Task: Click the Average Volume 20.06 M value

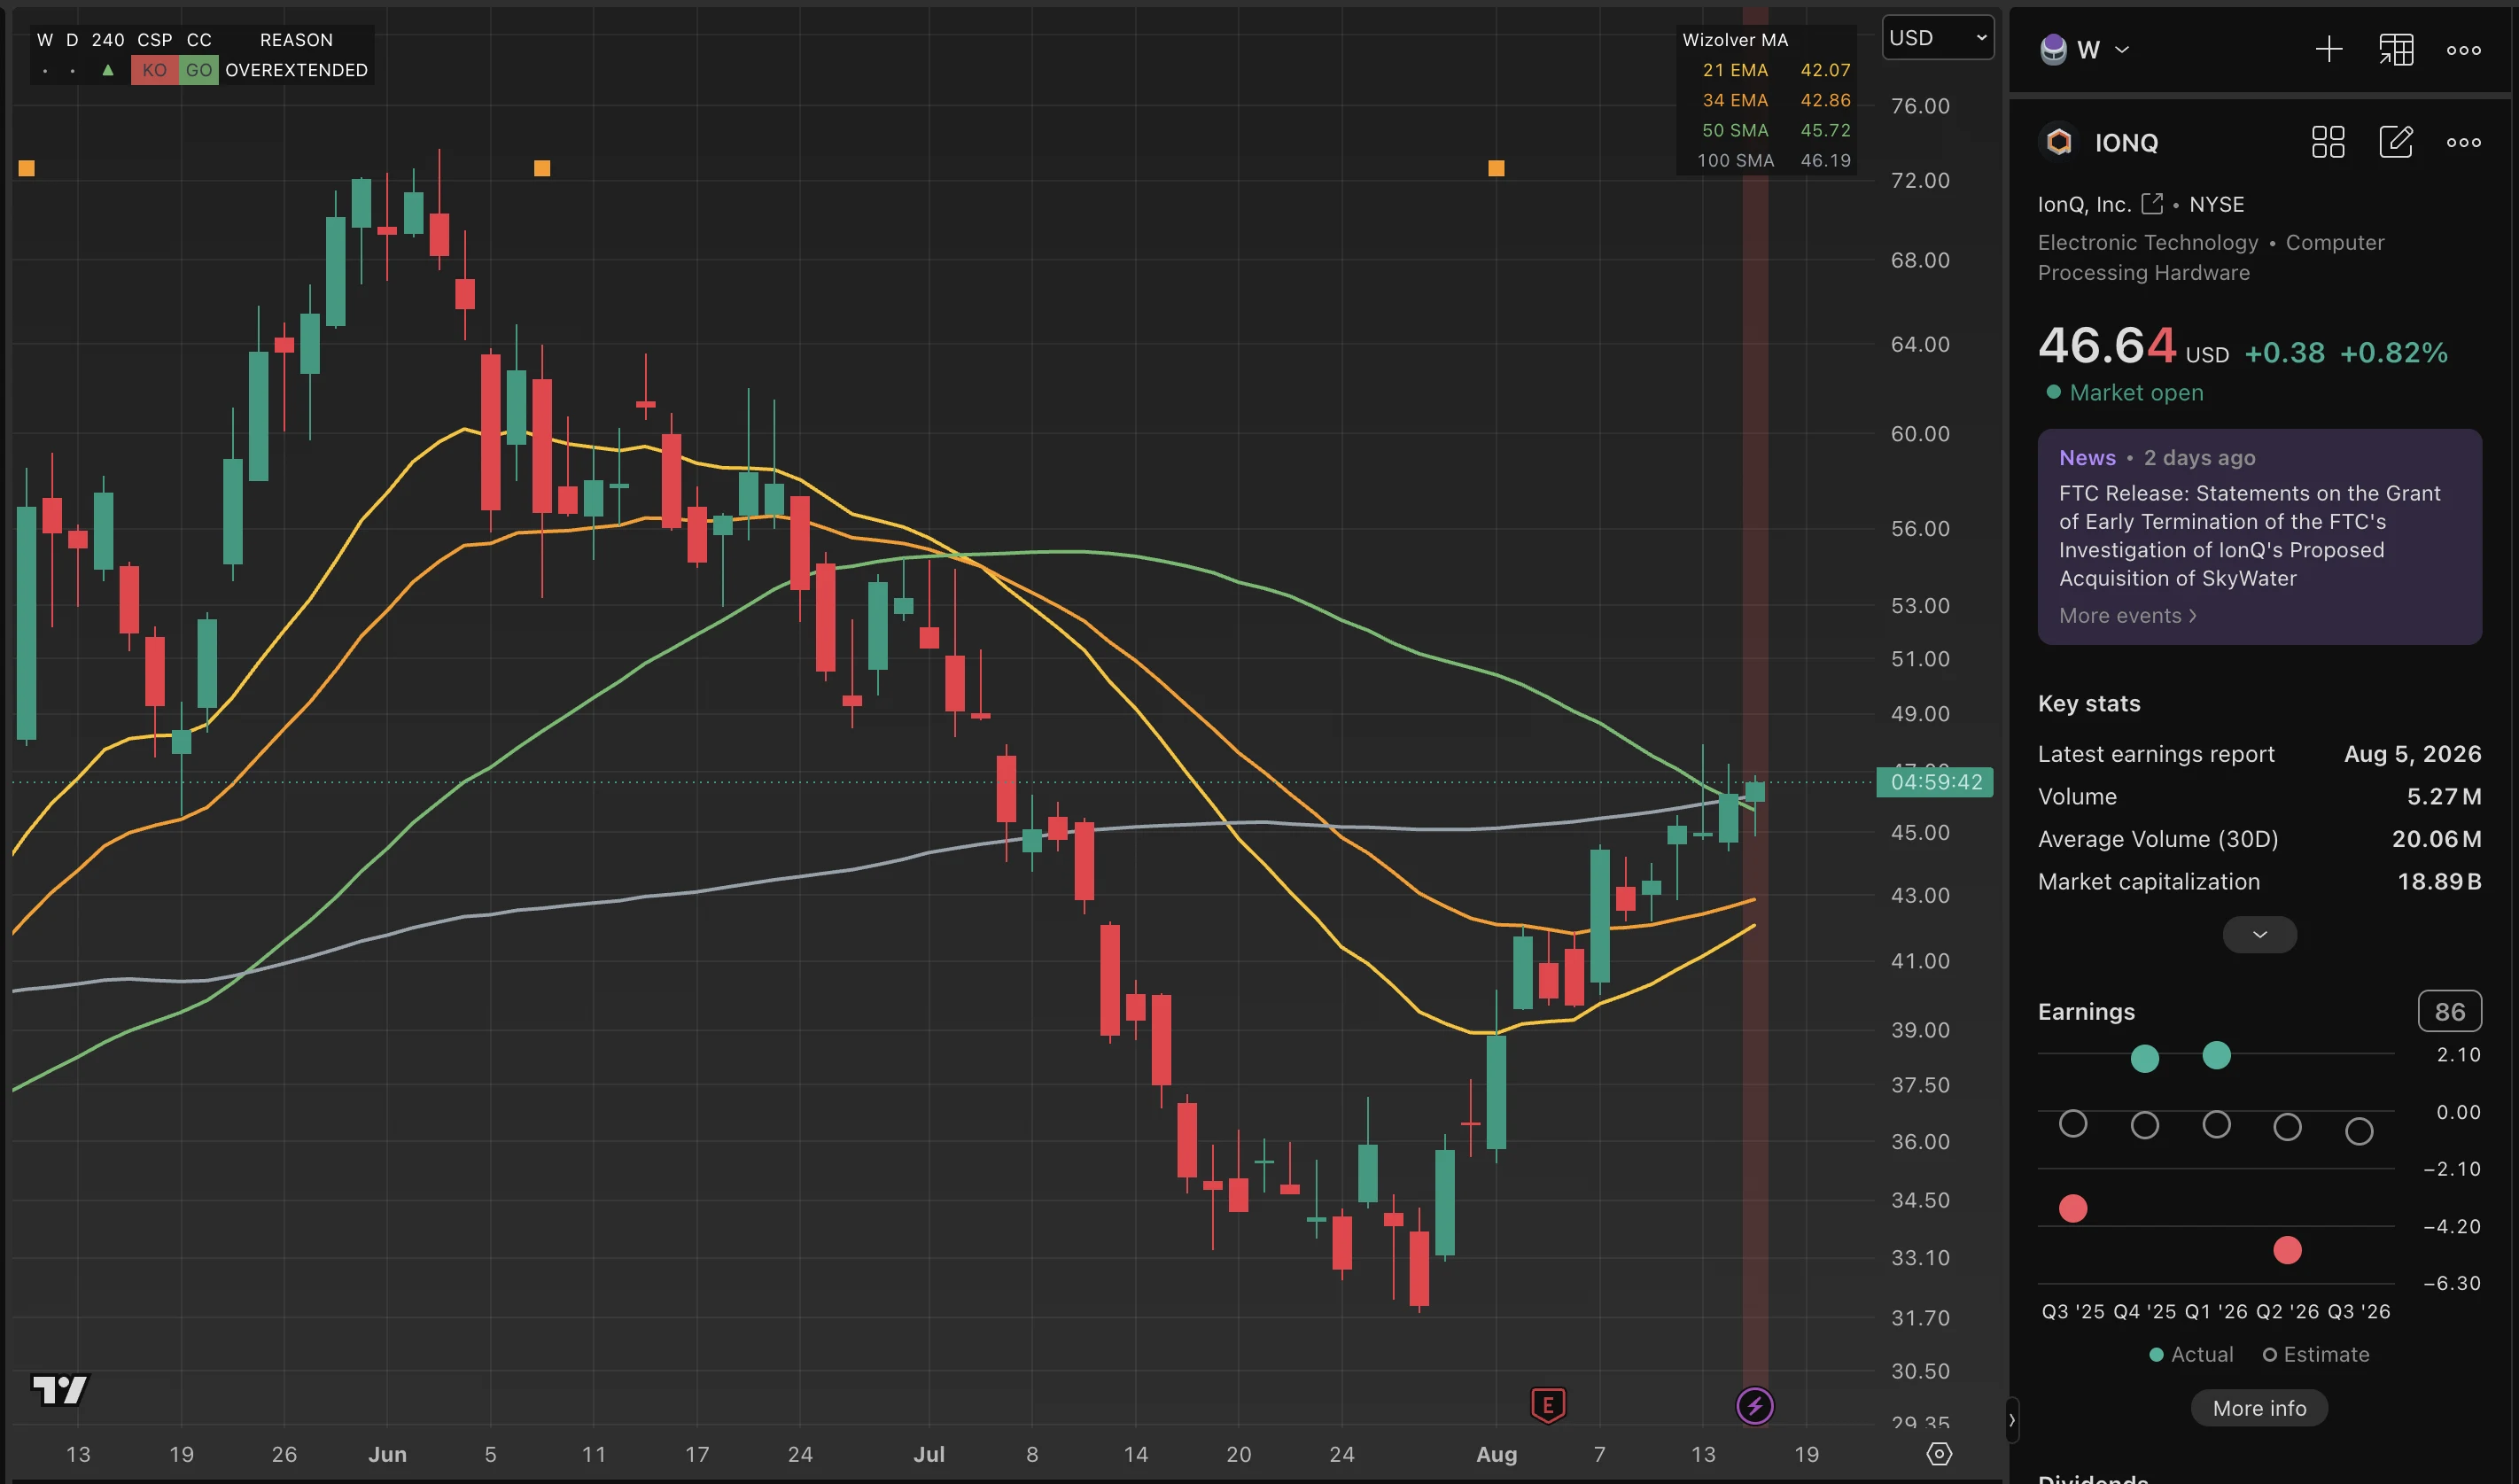Action: pyautogui.click(x=2436, y=839)
